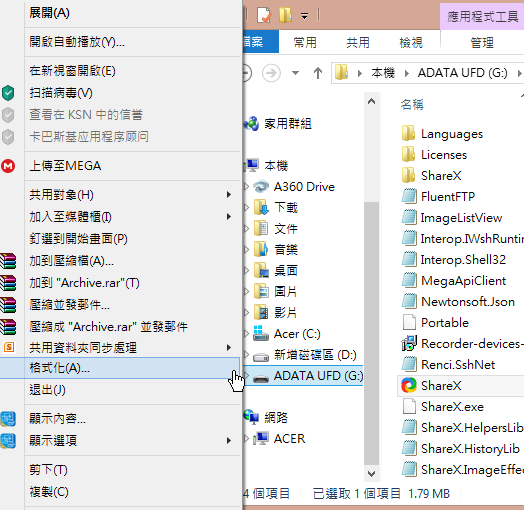Viewport: 524px width, 510px height.
Task: Click the 名稱 column header
Action: point(412,105)
